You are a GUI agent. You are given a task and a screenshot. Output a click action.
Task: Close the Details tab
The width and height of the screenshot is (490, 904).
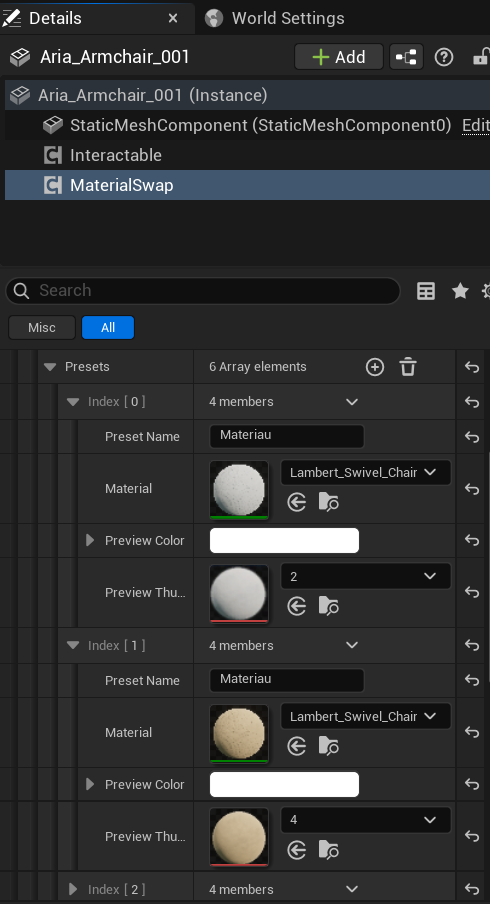(x=173, y=18)
